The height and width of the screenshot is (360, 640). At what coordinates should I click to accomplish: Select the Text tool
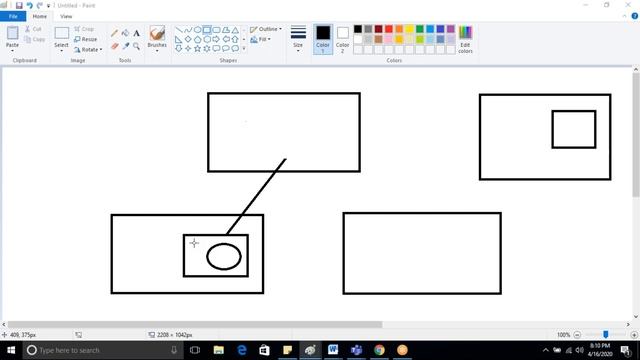136,33
